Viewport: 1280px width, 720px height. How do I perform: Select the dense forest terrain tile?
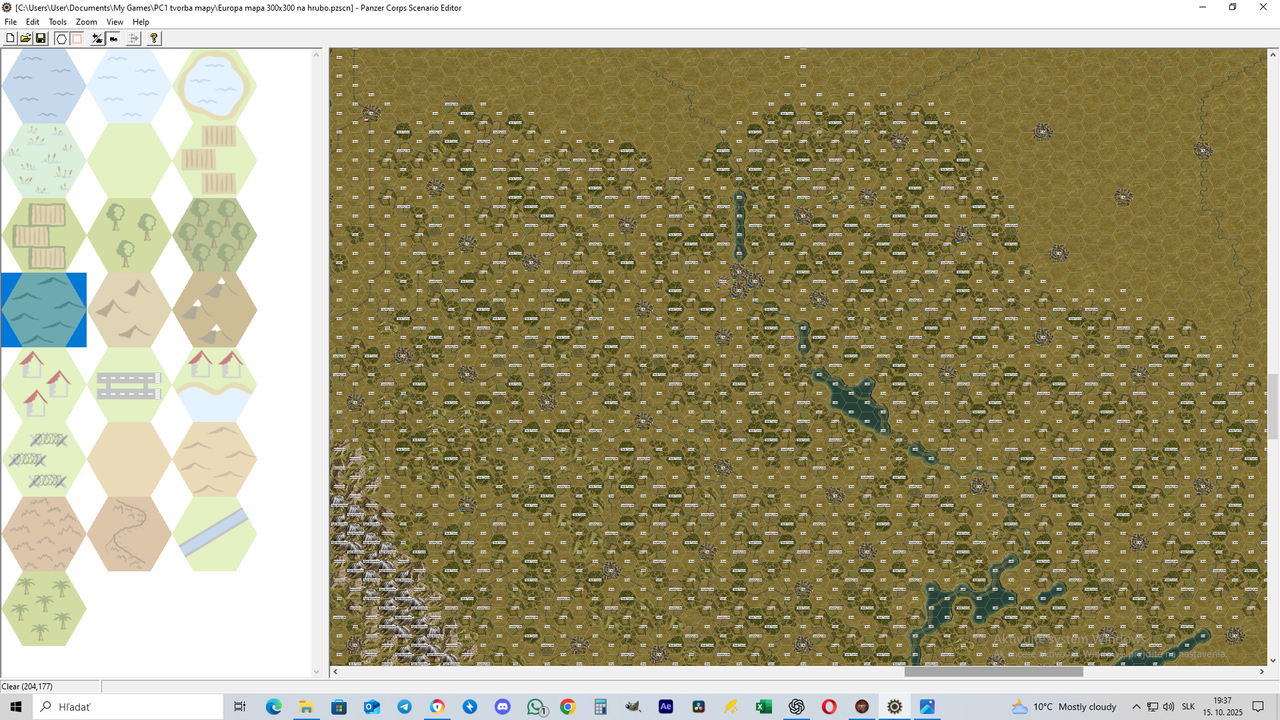click(215, 235)
